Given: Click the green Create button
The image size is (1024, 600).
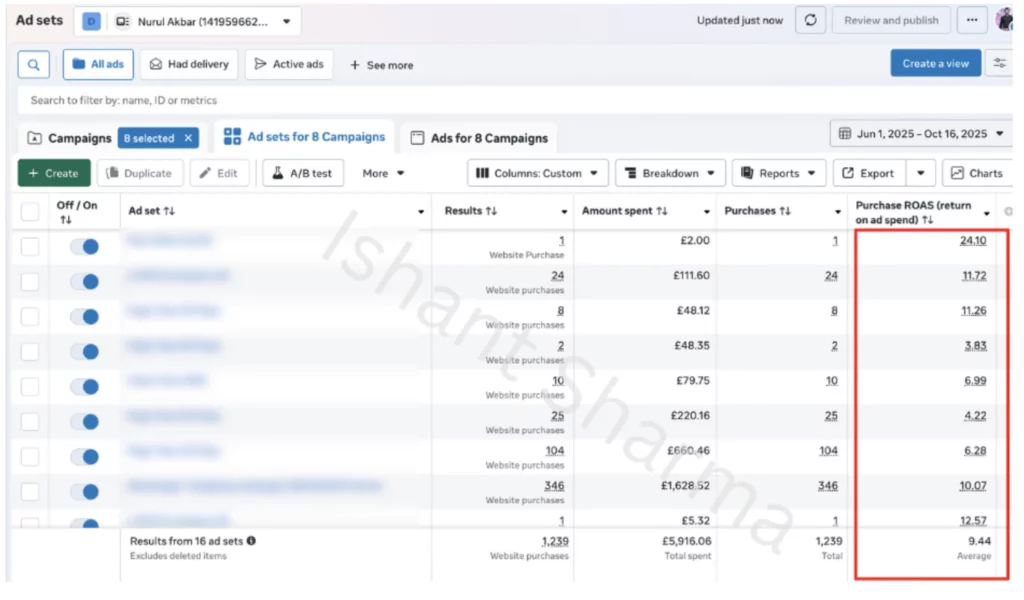Looking at the screenshot, I should coord(53,172).
